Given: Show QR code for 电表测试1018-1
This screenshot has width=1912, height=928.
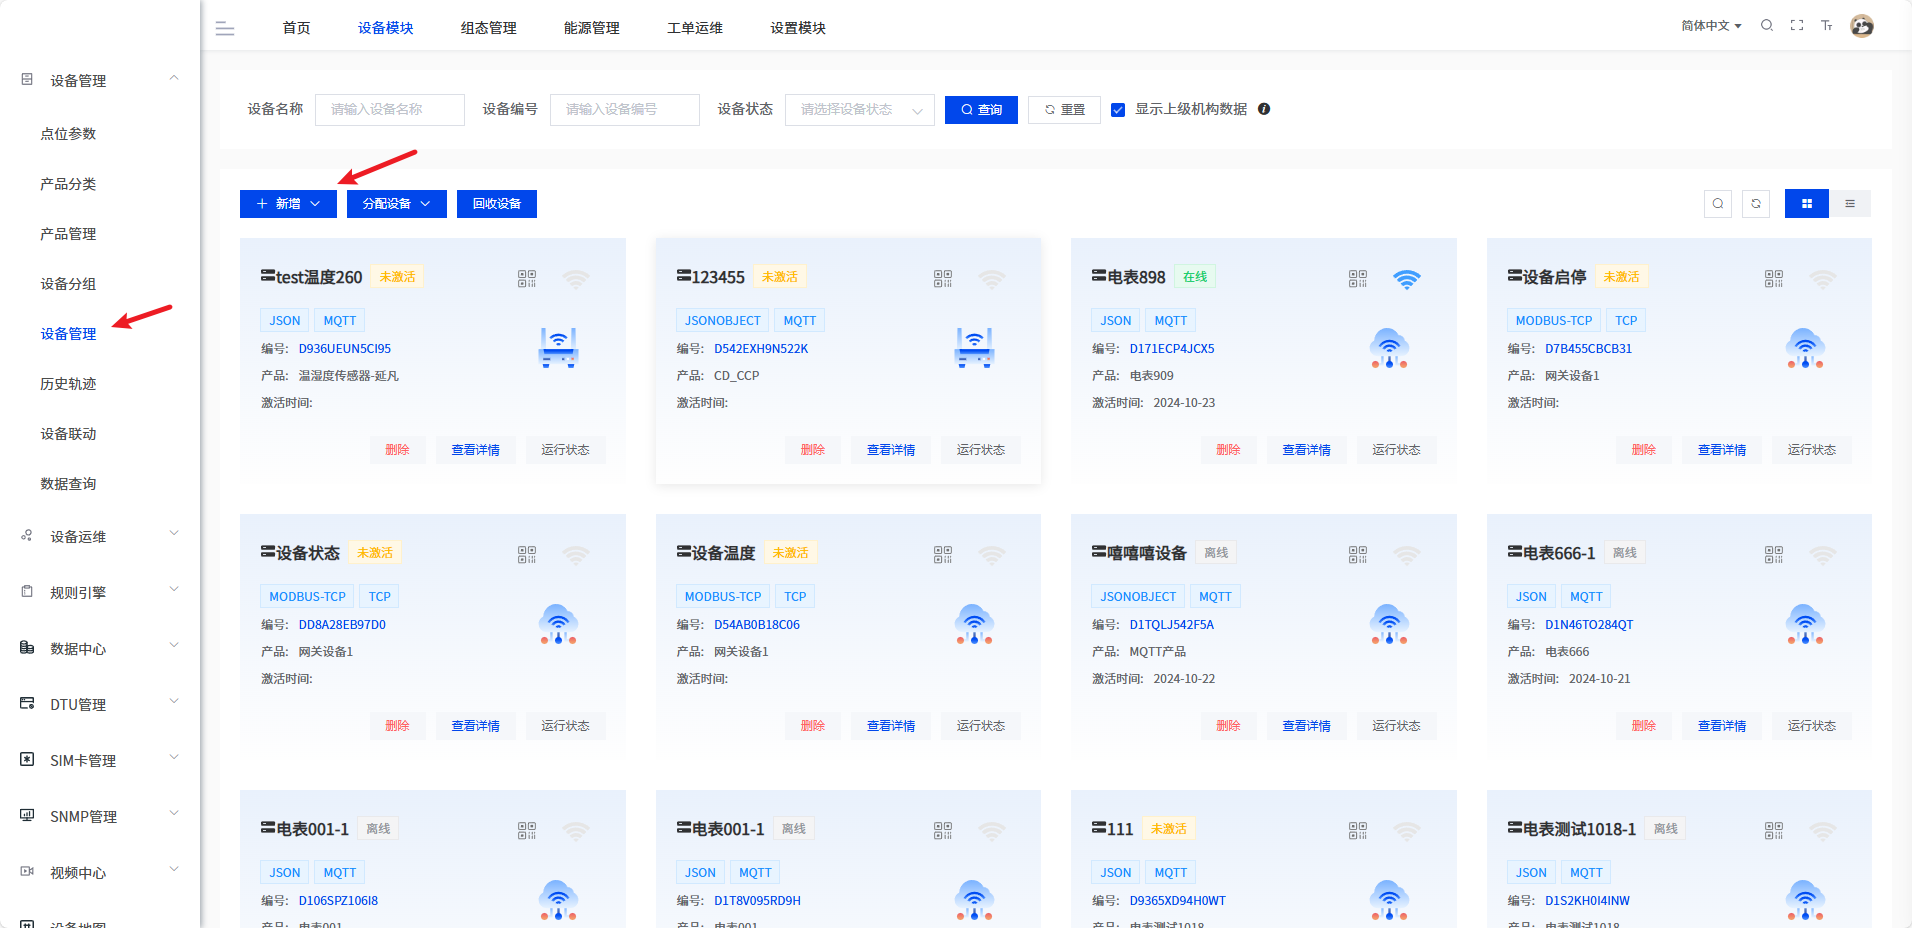Looking at the screenshot, I should 1774,830.
